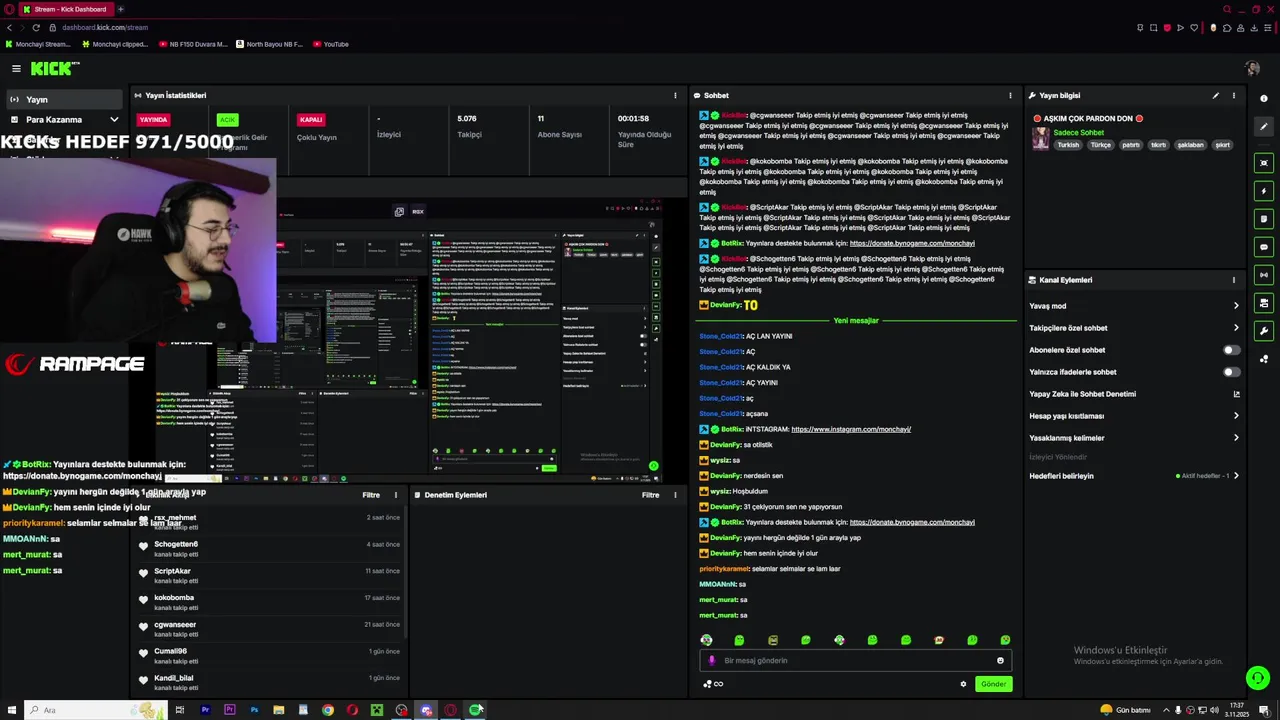Open Monchayi Stream bookmark
This screenshot has height=720, width=1280.
(x=38, y=44)
